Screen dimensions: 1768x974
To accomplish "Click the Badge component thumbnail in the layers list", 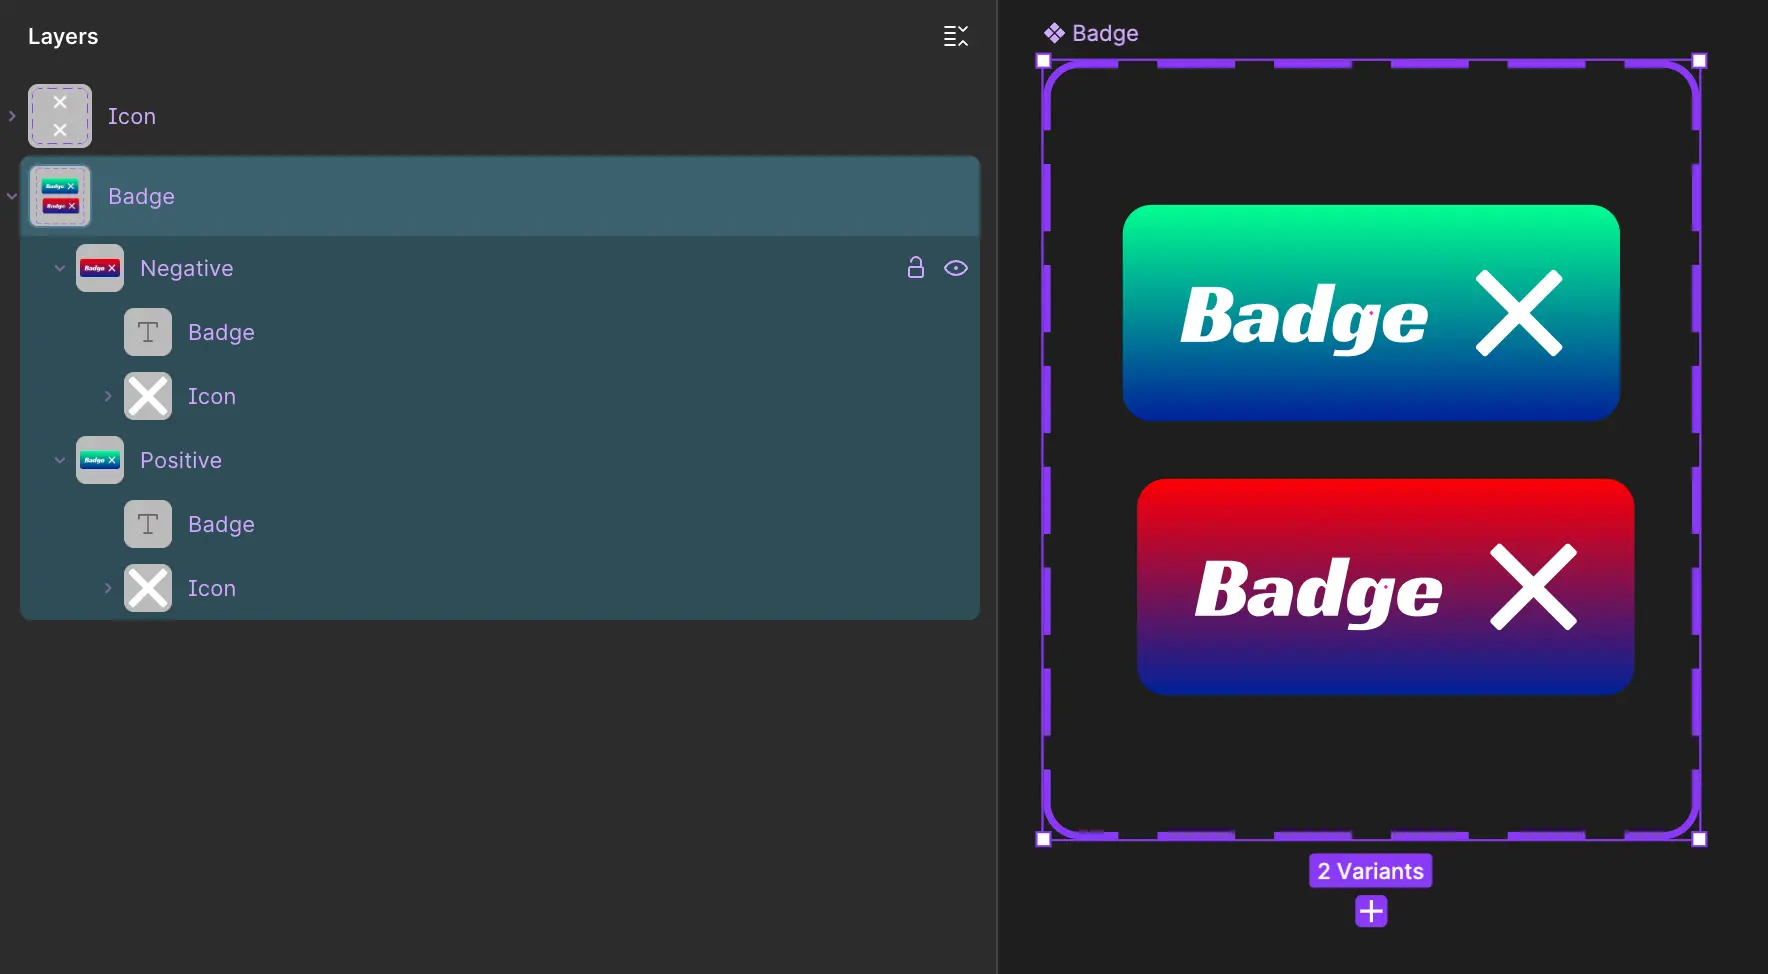I will click(59, 196).
